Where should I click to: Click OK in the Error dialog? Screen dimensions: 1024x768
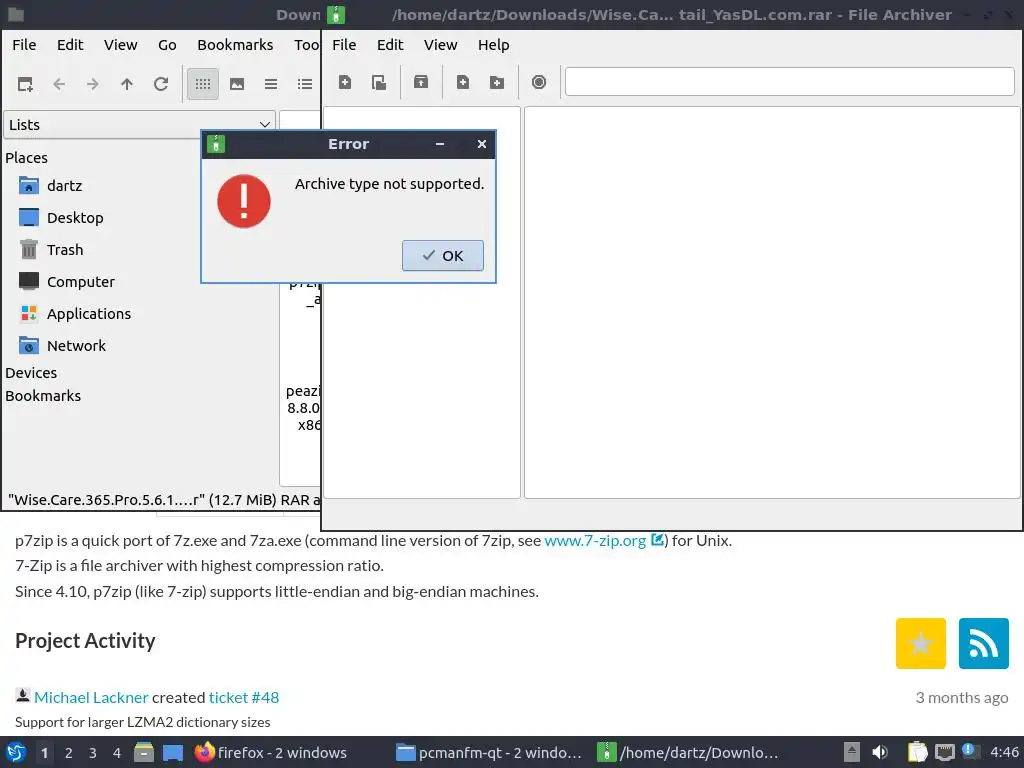[442, 255]
